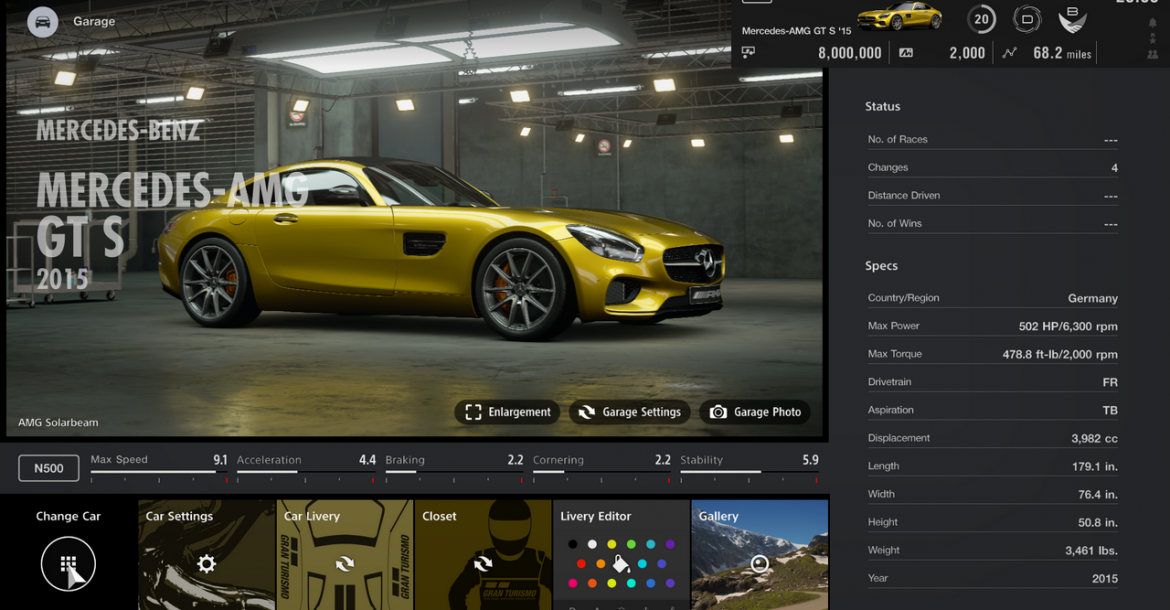Open the notifications bell icon
The image size is (1170, 610).
pyautogui.click(x=1153, y=24)
